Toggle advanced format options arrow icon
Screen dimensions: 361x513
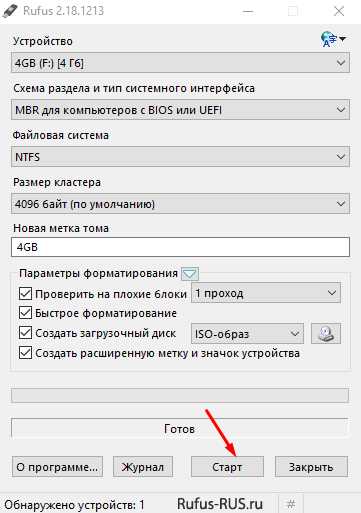[x=190, y=274]
